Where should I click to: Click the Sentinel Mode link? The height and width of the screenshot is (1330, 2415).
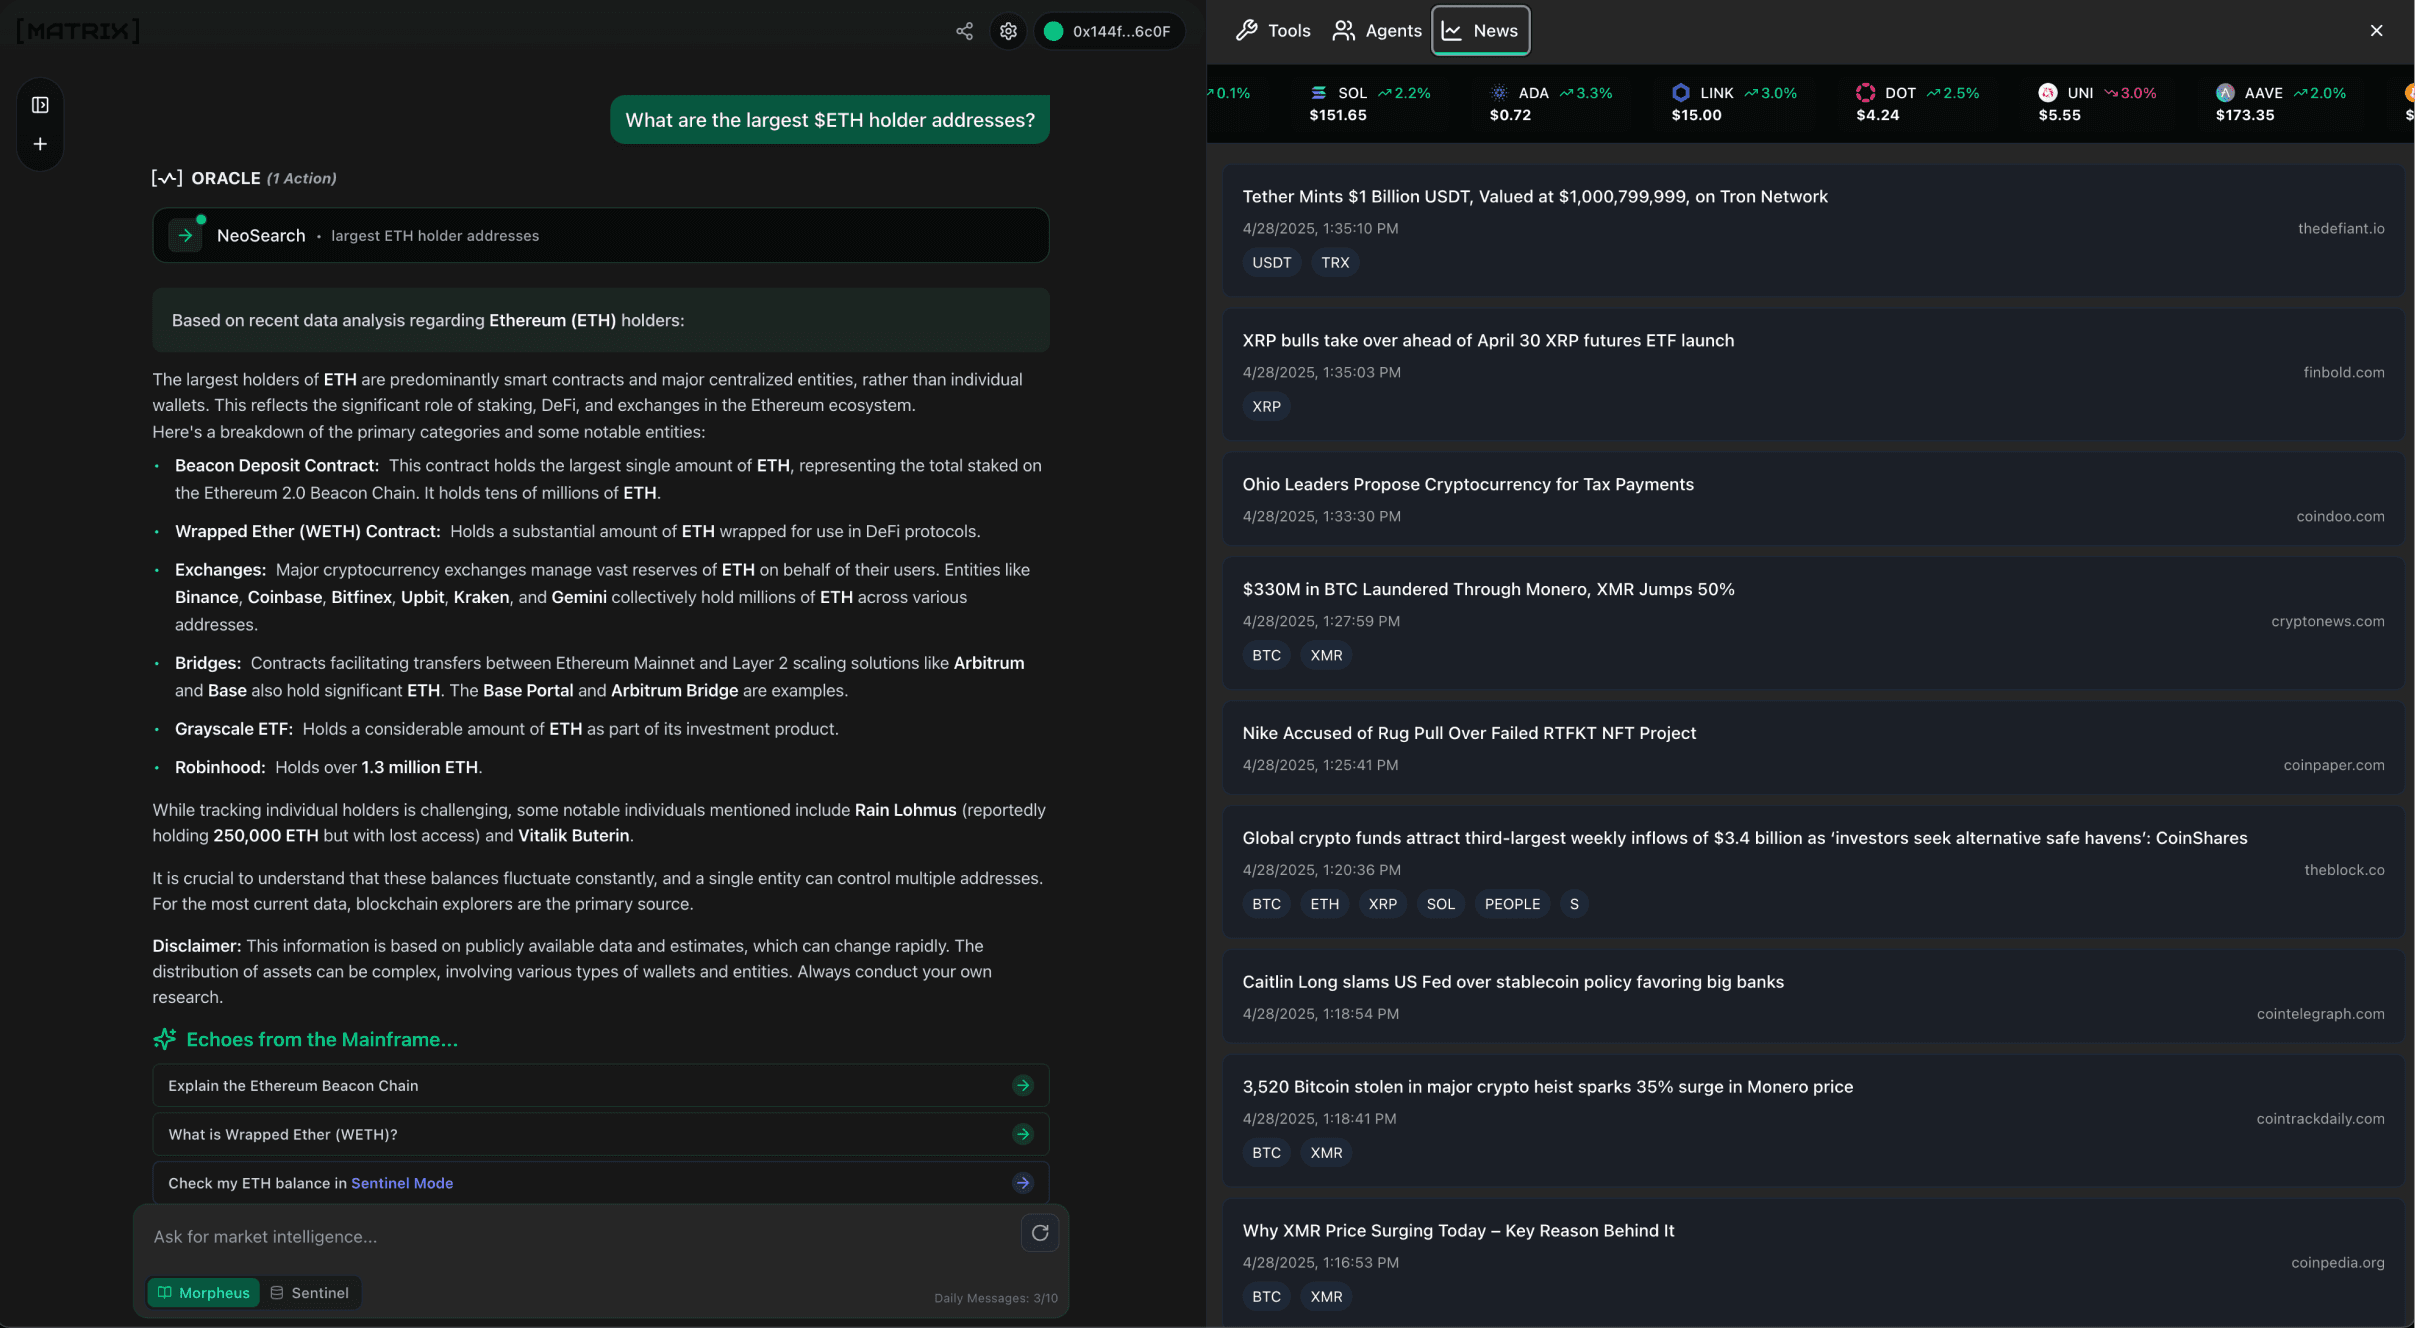click(401, 1182)
